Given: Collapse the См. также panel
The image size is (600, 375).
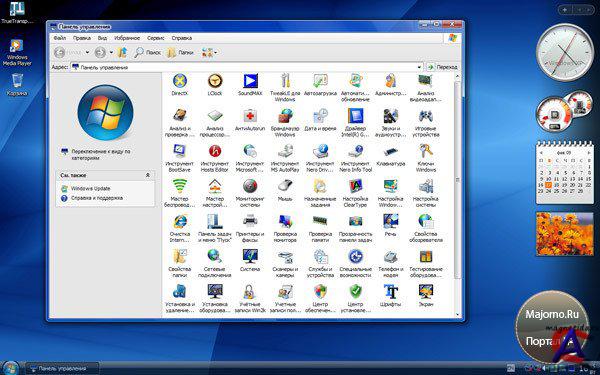Looking at the screenshot, I should click(148, 175).
